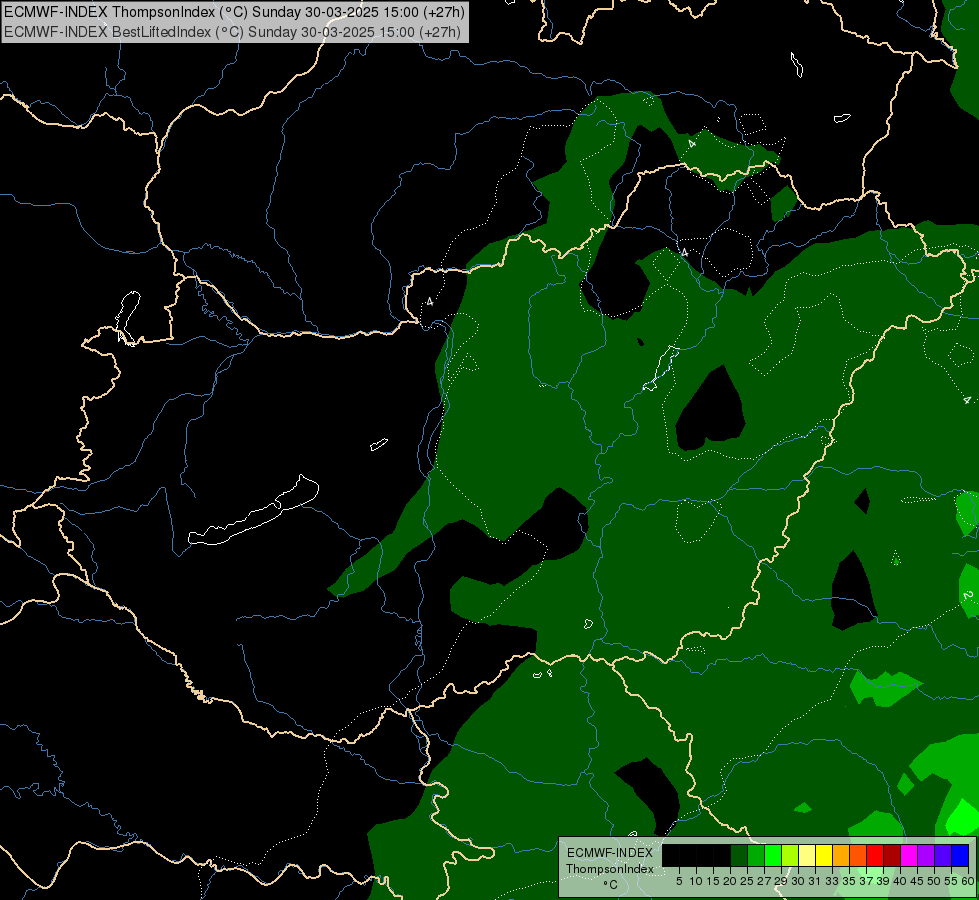Click the legend tick value '27'
Screen dimensions: 979x900
click(764, 881)
